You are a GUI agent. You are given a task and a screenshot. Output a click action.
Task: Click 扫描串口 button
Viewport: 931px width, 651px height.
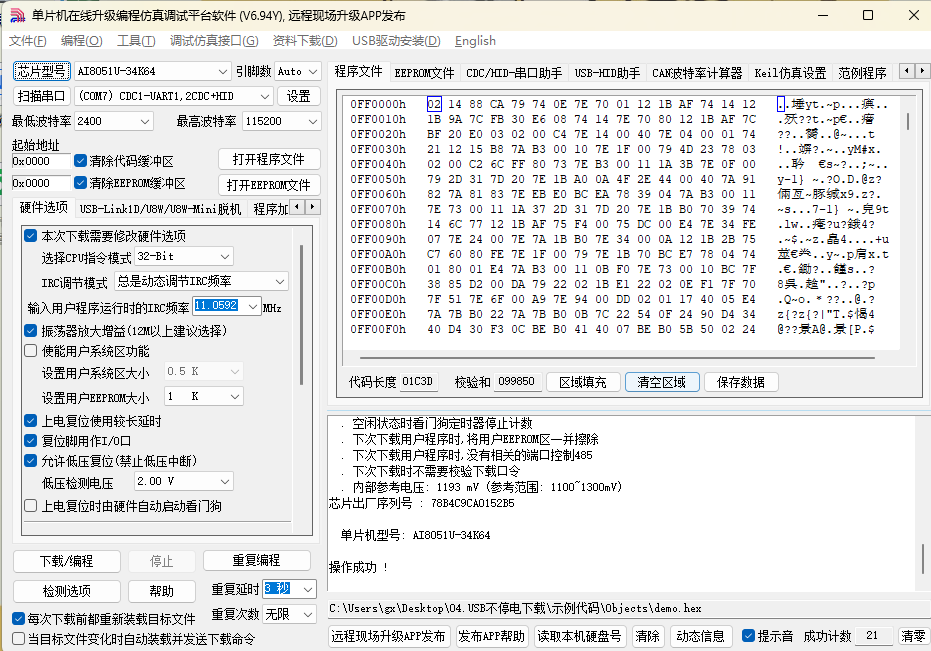pos(41,96)
